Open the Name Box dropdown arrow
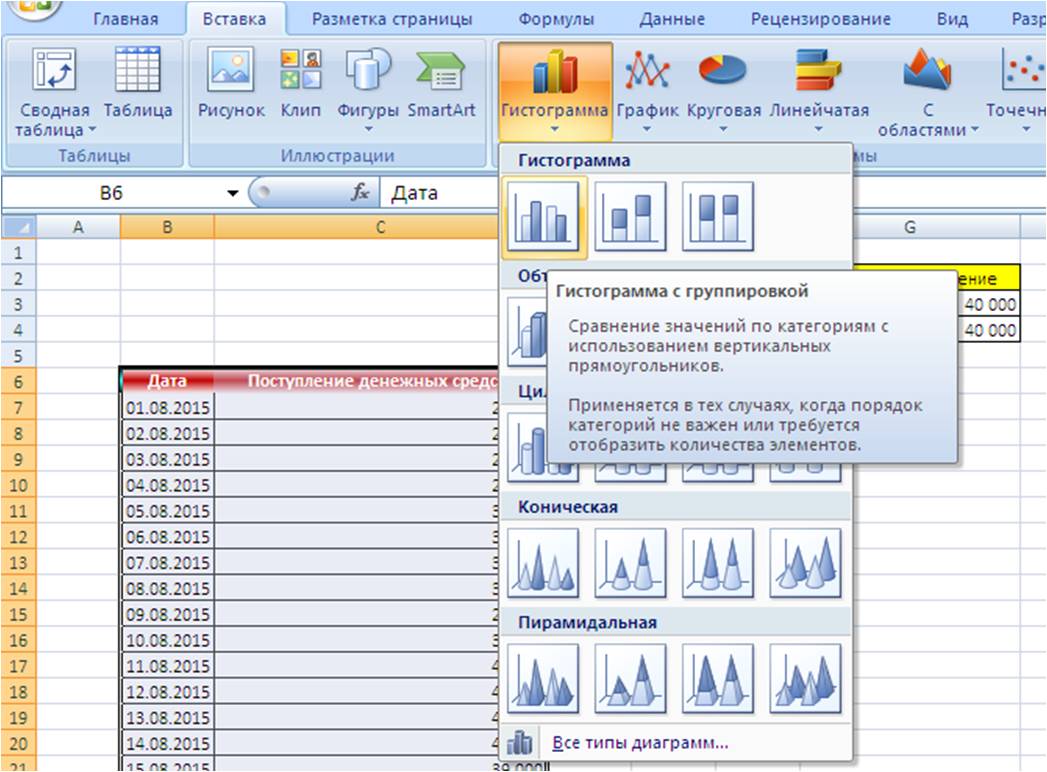1047x772 pixels. [233, 193]
